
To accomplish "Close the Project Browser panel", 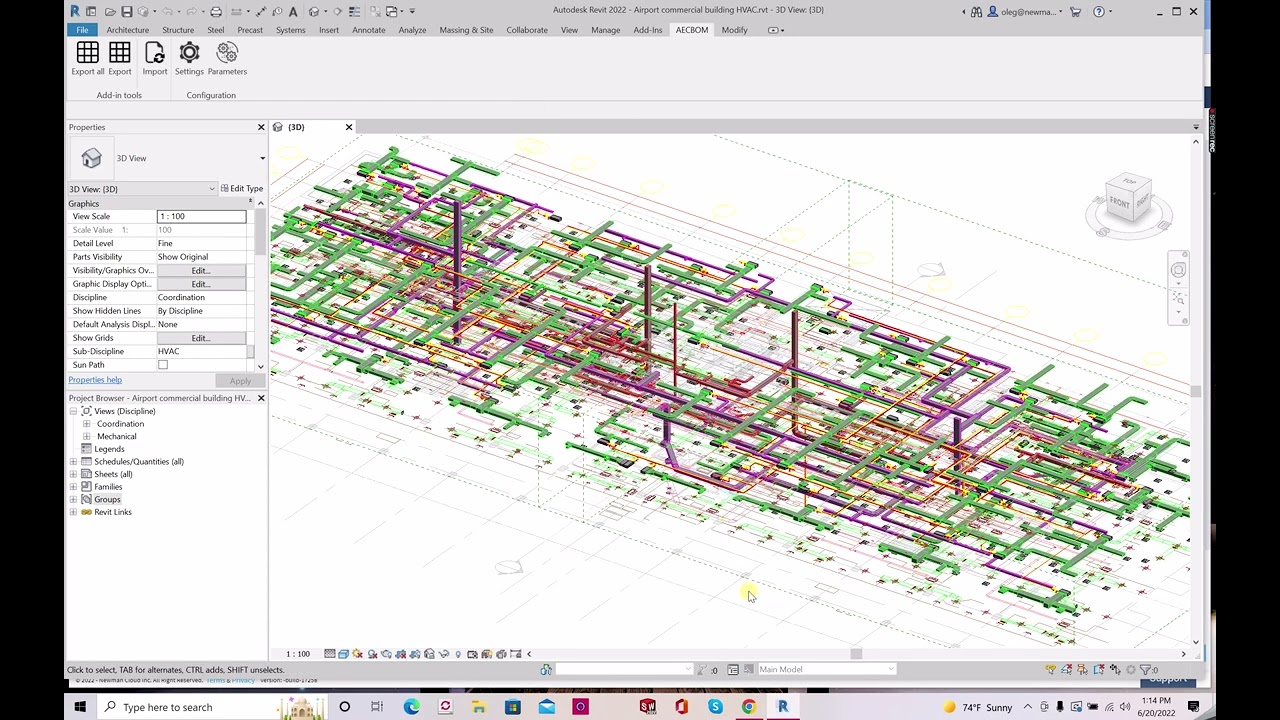I will [x=261, y=398].
